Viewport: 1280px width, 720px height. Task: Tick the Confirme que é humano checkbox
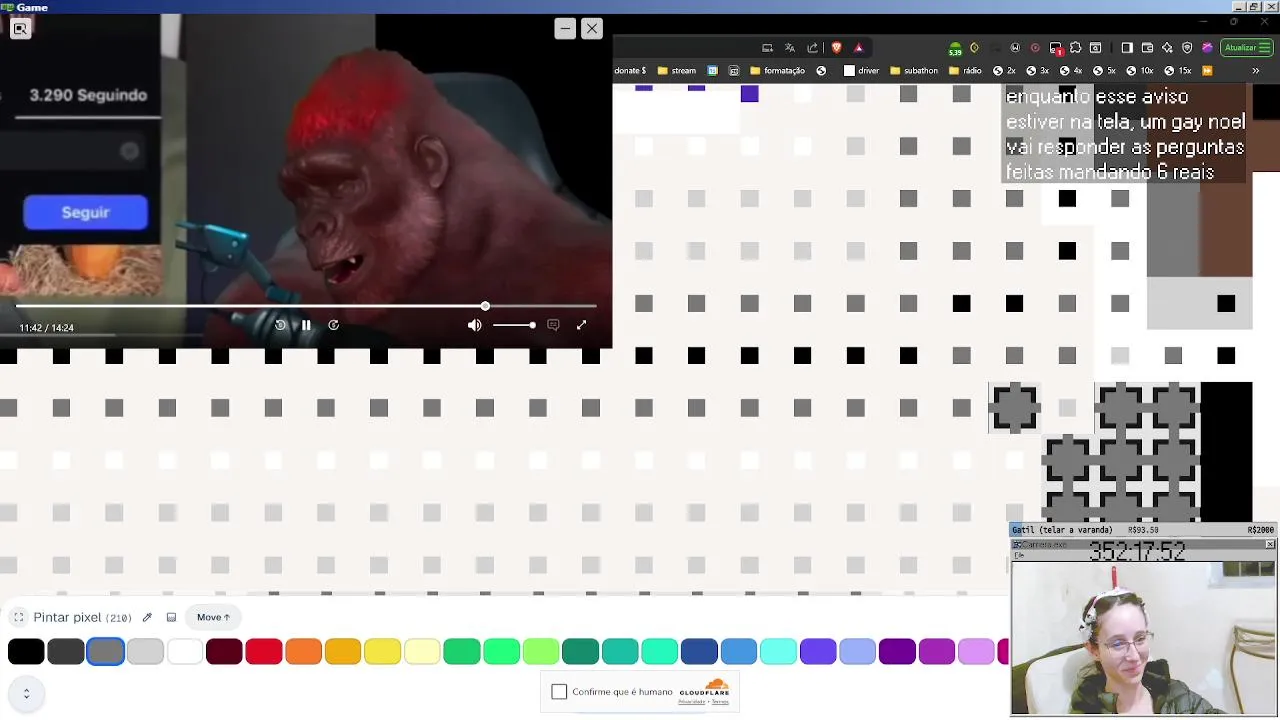pos(559,691)
